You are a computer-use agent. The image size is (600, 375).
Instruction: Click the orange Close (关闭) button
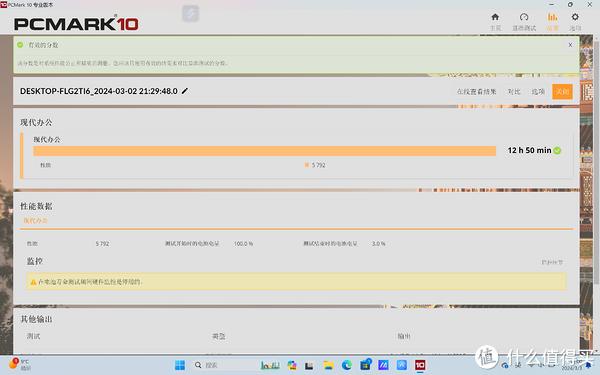click(x=562, y=91)
